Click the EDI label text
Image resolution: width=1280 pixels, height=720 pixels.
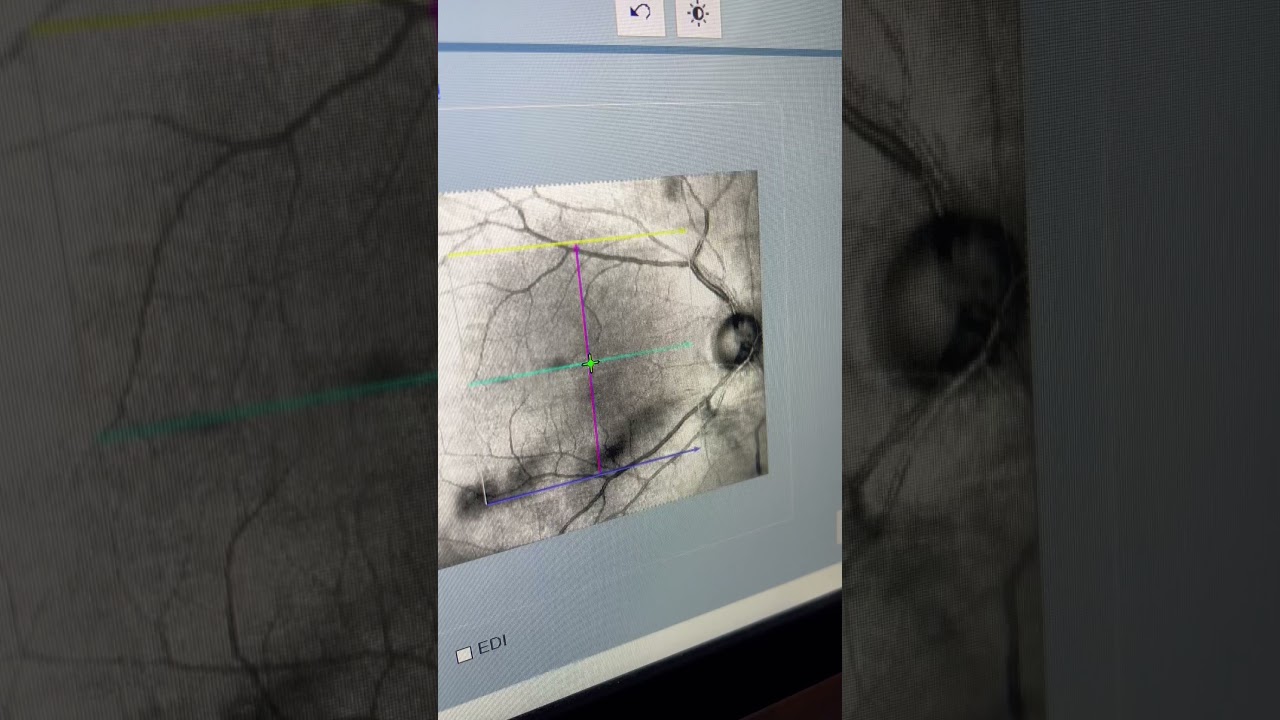[x=492, y=646]
